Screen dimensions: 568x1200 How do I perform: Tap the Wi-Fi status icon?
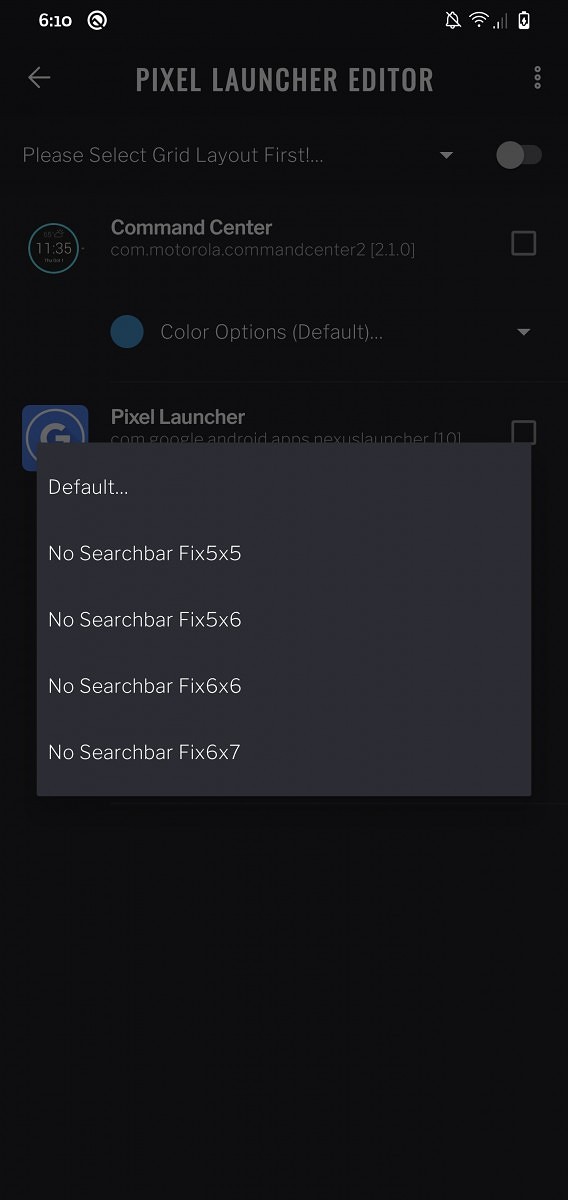coord(478,20)
